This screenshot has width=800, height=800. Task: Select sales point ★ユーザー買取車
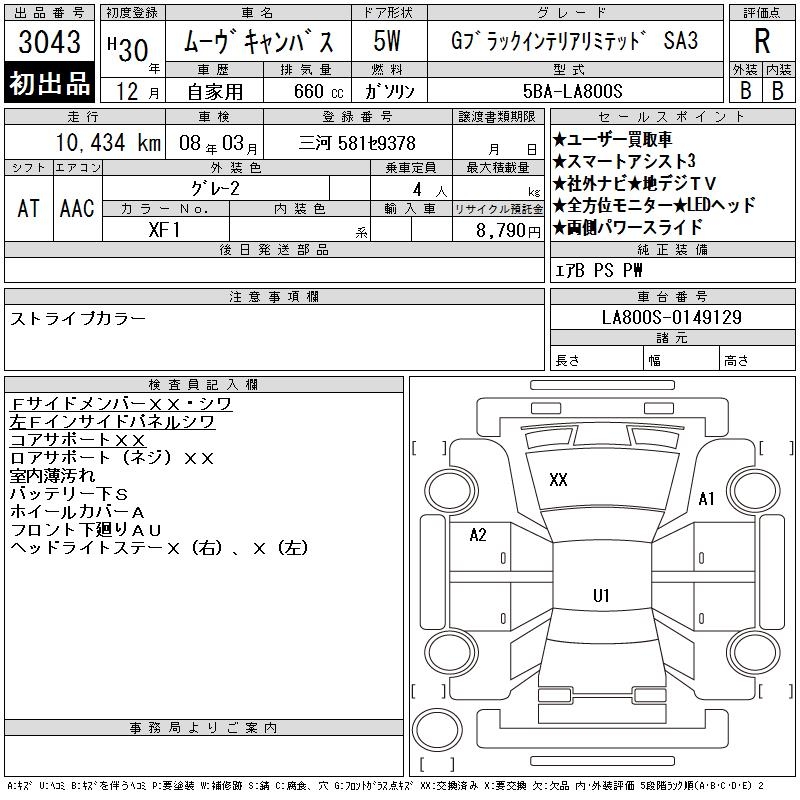click(612, 139)
